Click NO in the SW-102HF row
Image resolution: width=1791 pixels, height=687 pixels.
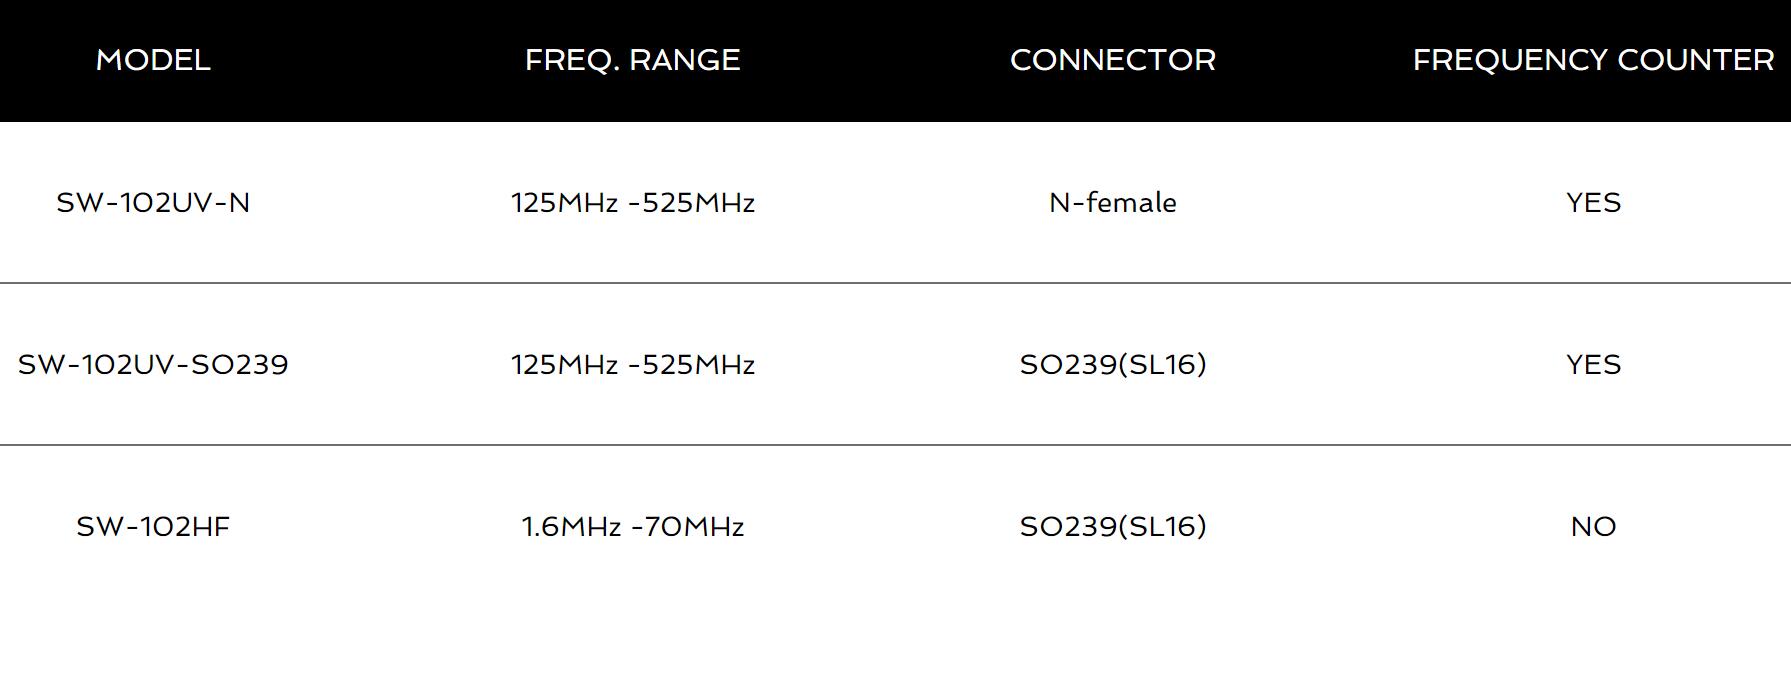pos(1593,527)
